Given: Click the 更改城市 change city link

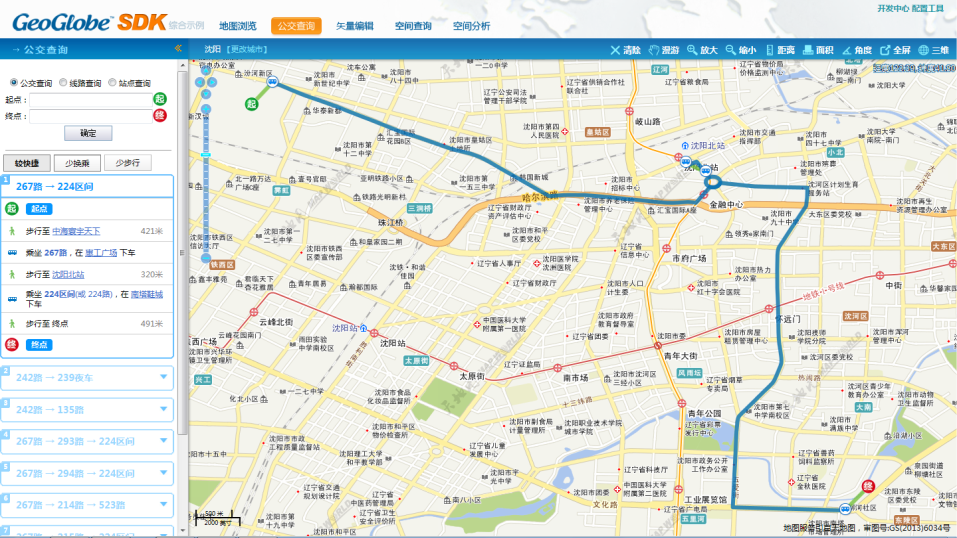Looking at the screenshot, I should pos(248,49).
